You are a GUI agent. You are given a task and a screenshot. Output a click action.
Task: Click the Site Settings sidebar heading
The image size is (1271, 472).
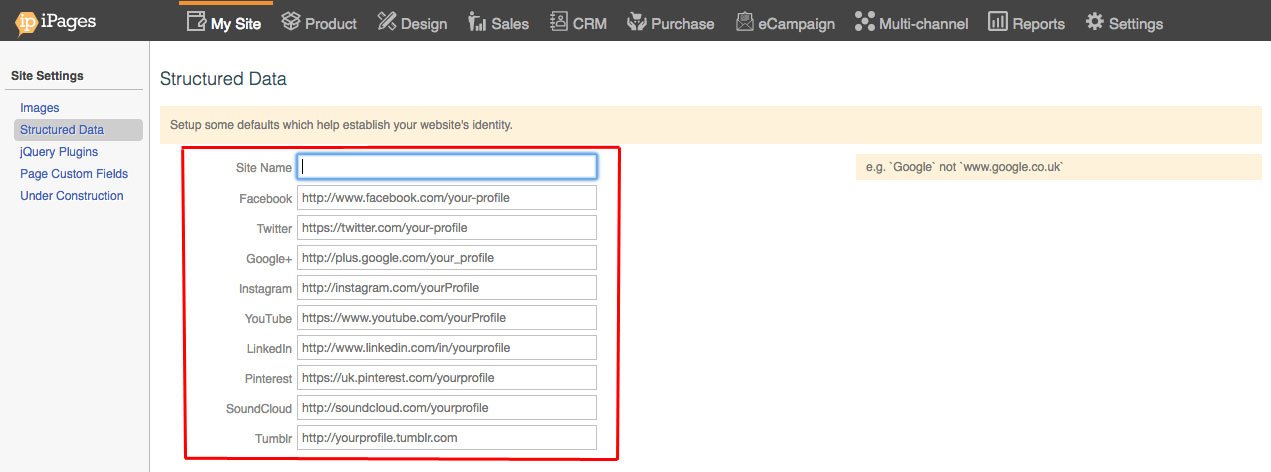coord(47,76)
